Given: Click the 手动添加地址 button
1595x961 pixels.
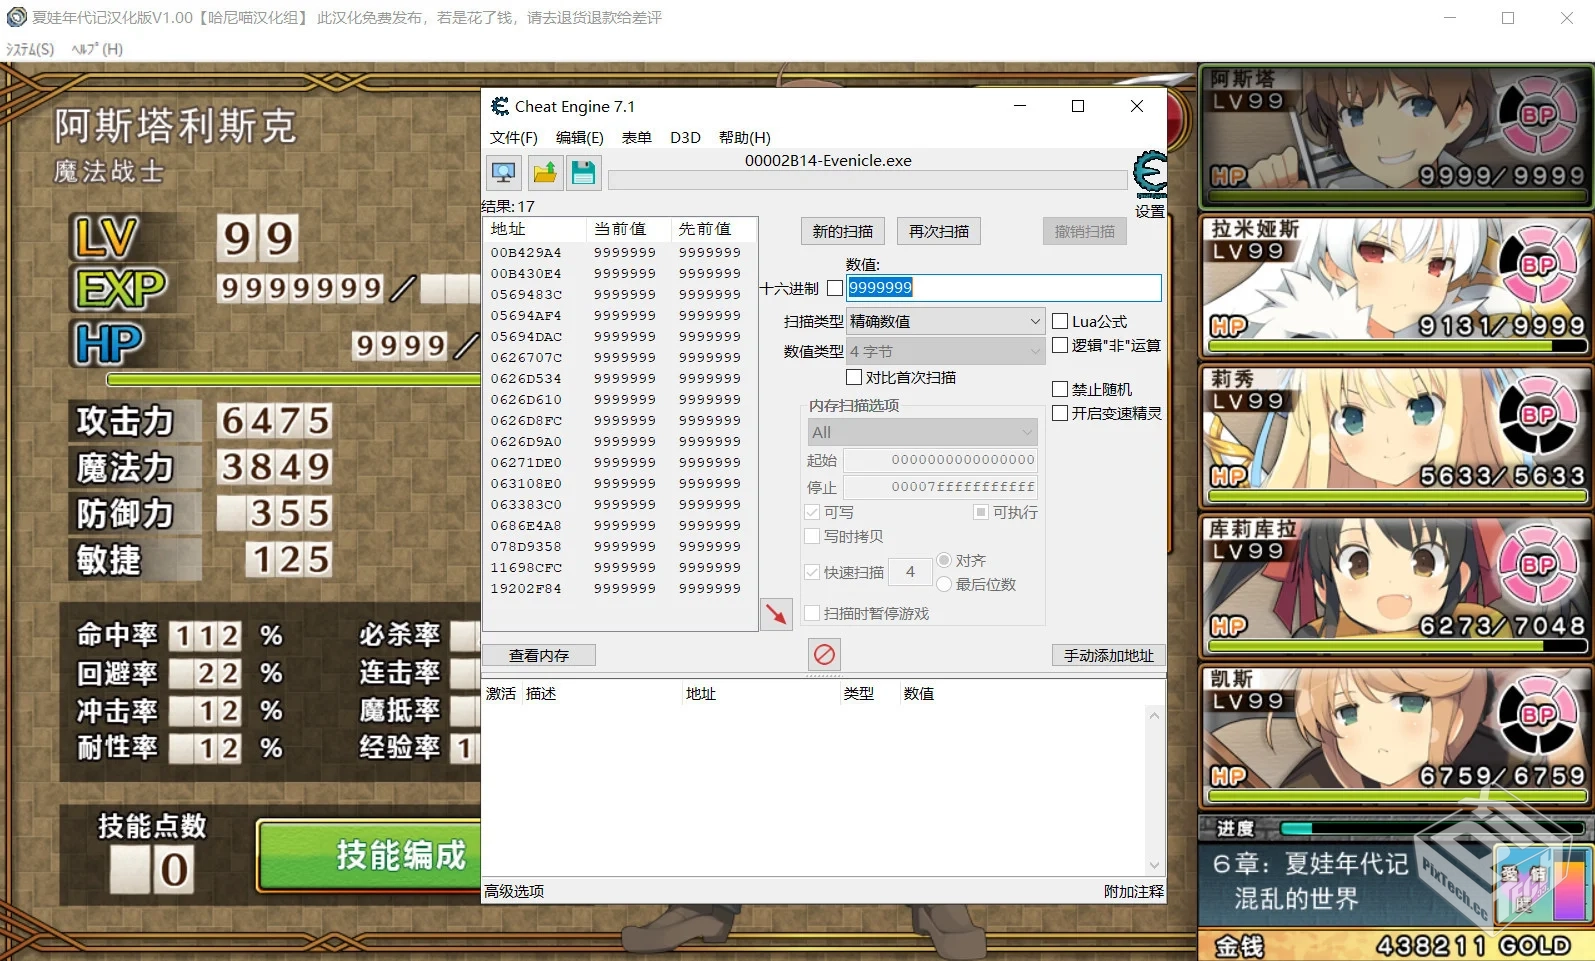Looking at the screenshot, I should click(x=1109, y=655).
